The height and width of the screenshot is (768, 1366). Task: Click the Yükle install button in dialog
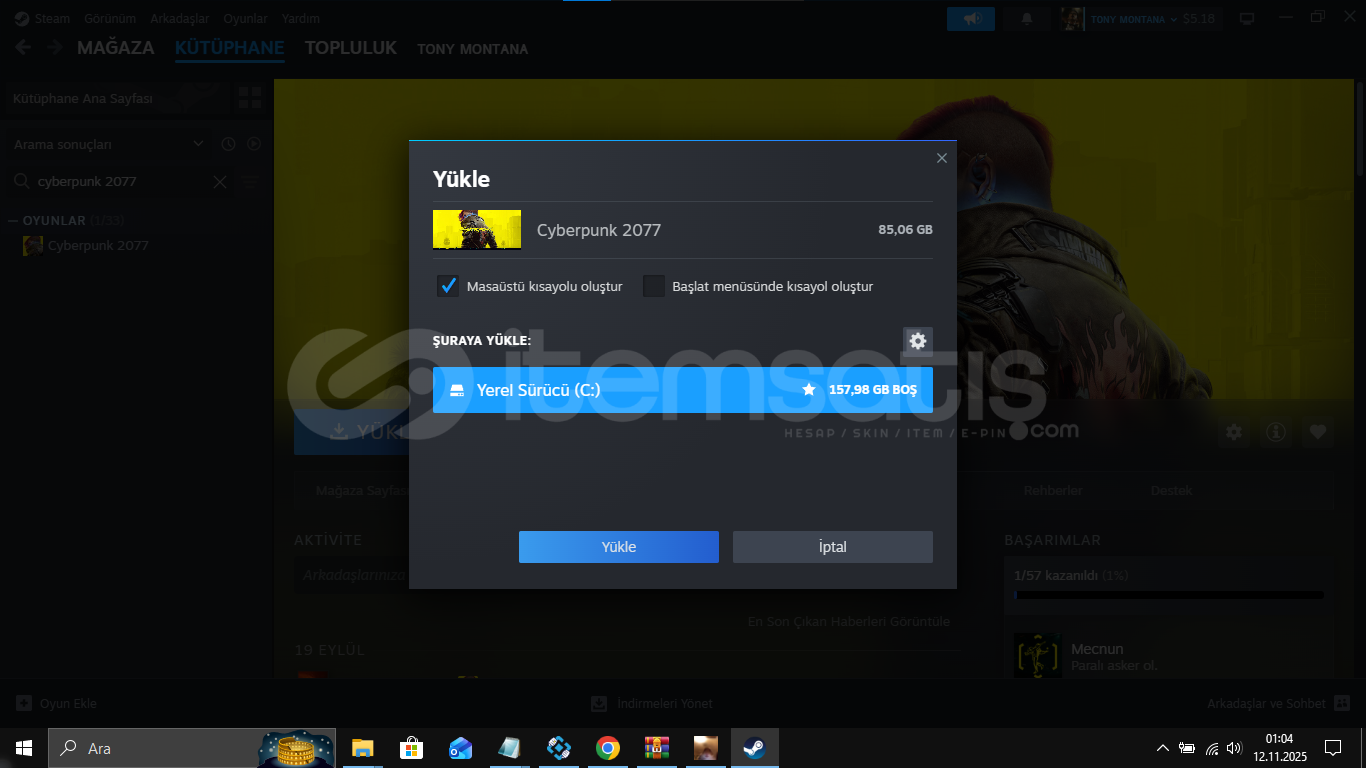[x=619, y=547]
